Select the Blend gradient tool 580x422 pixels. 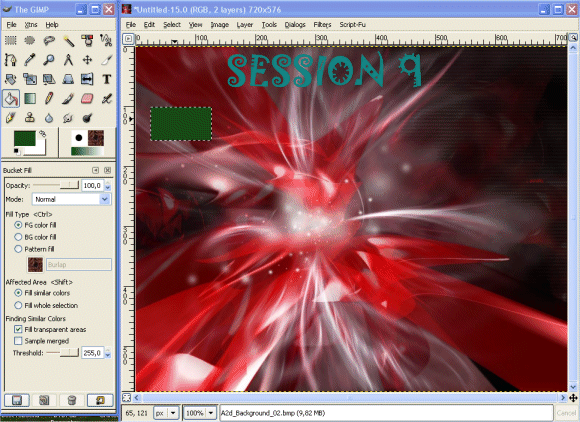tap(30, 99)
